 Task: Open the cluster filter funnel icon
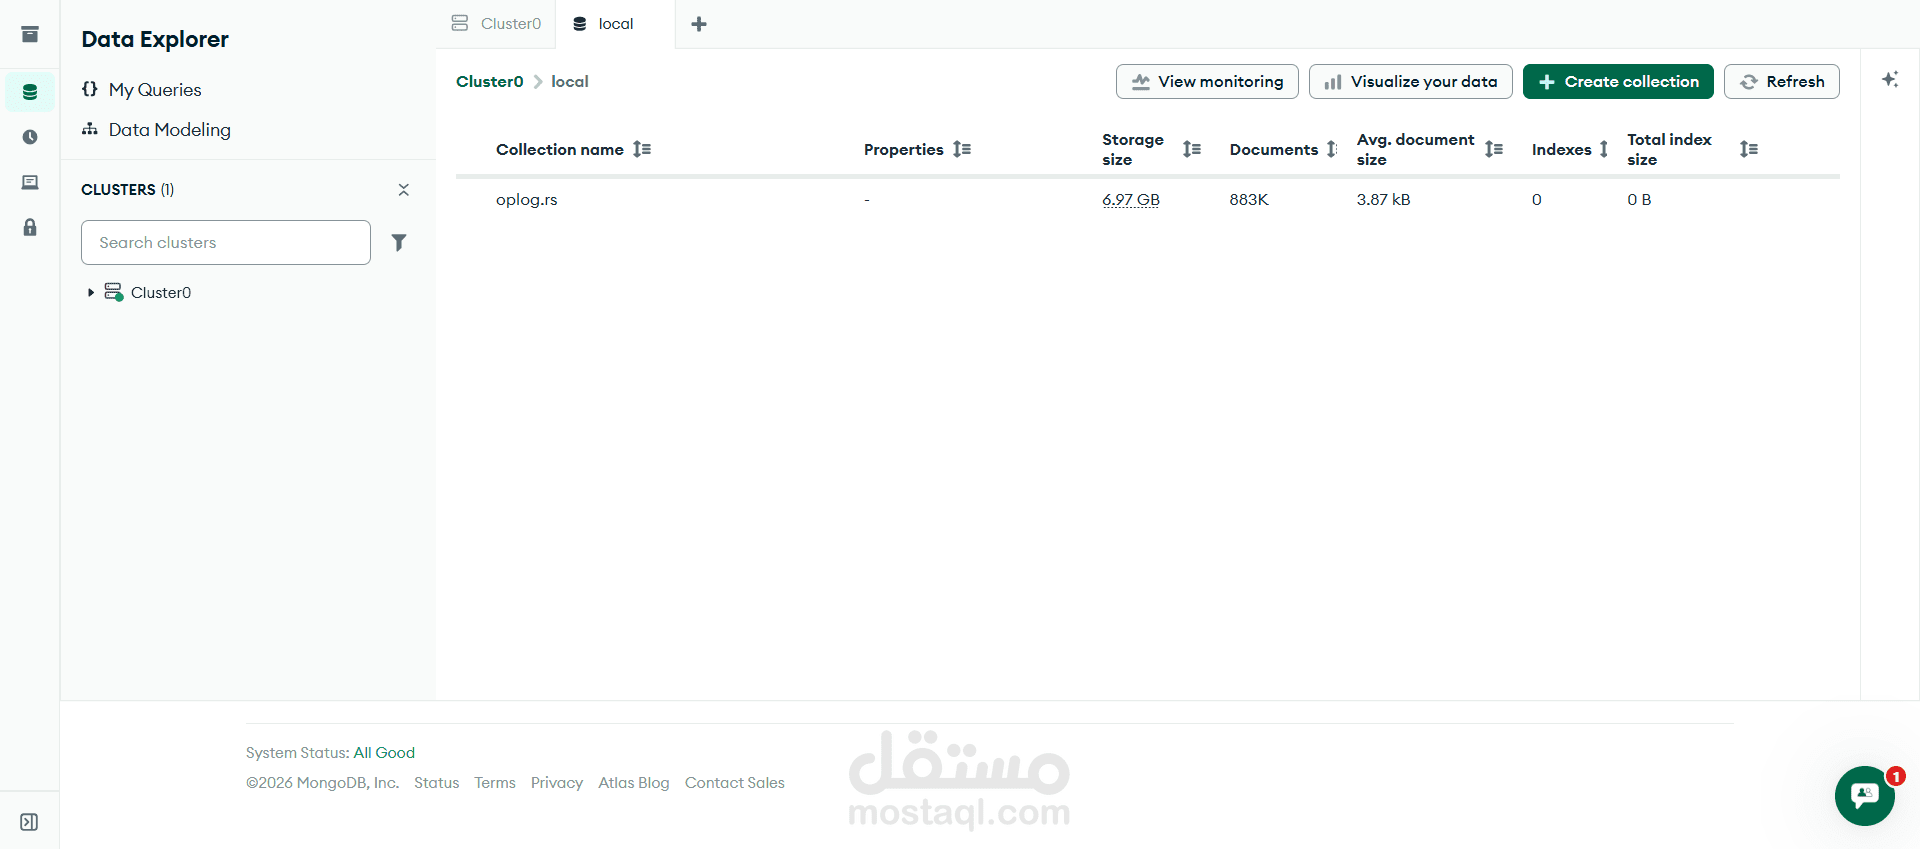pyautogui.click(x=399, y=243)
